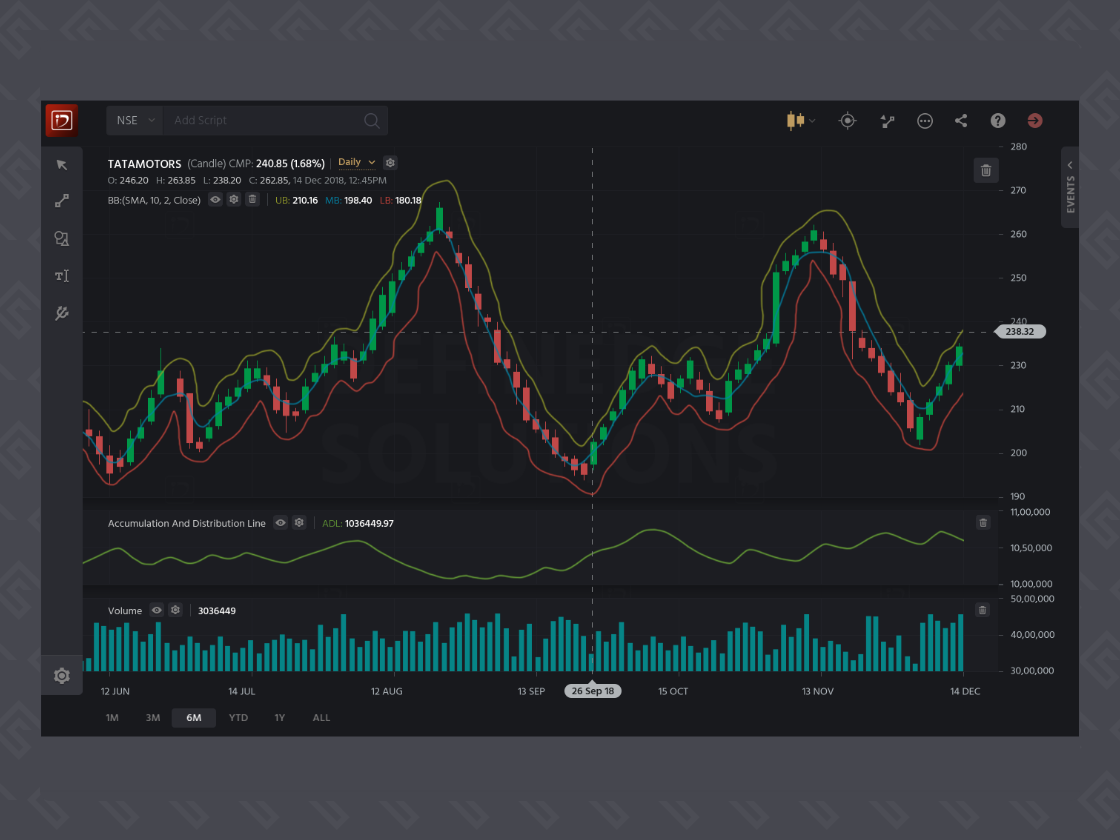Select the text annotation tool
Screen dimensions: 1120x840
tap(62, 276)
